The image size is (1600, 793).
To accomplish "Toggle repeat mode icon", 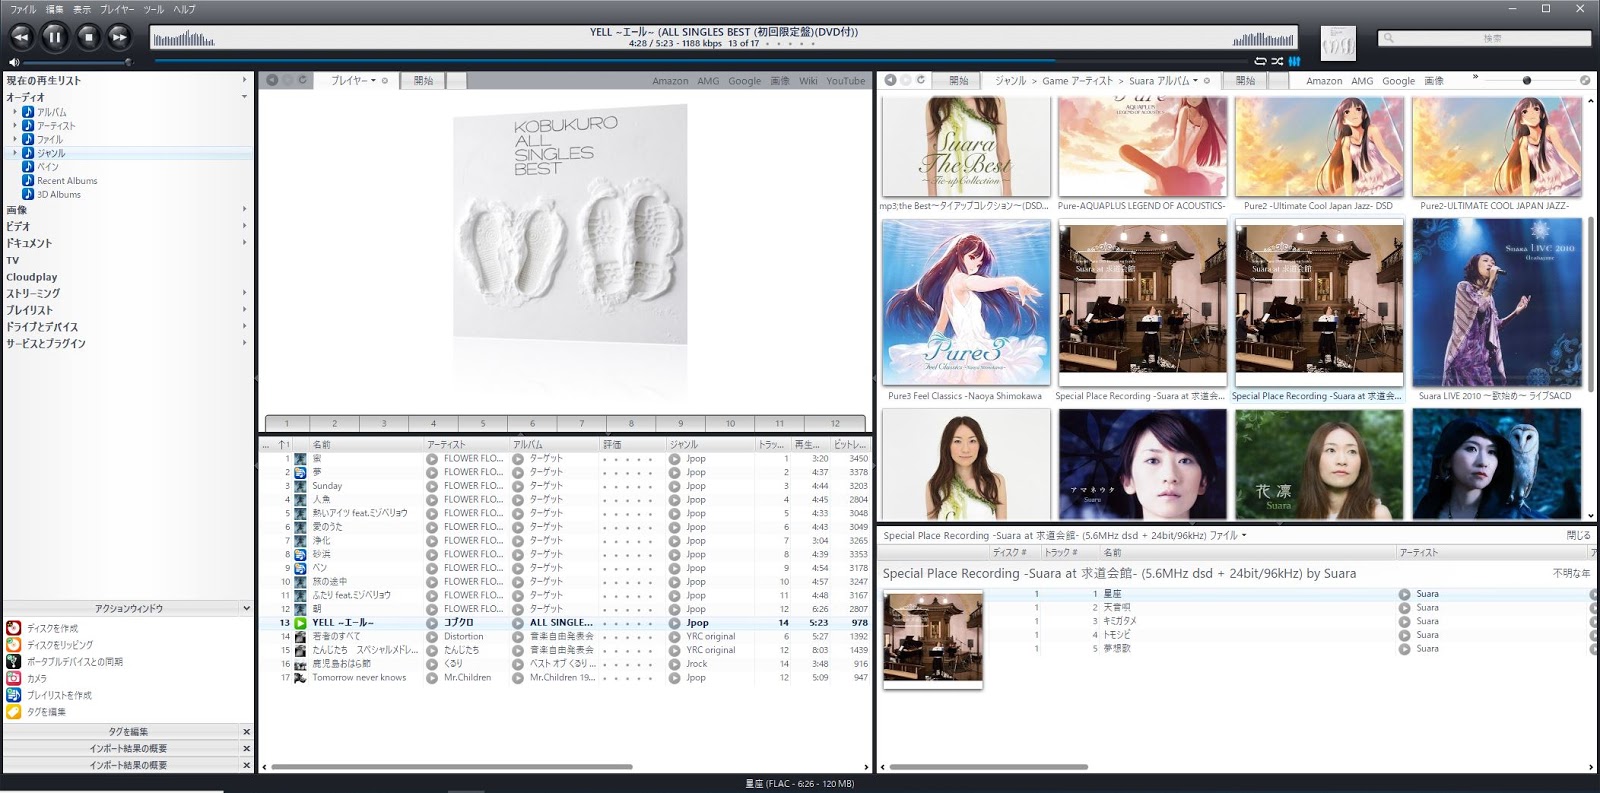I will click(1260, 62).
